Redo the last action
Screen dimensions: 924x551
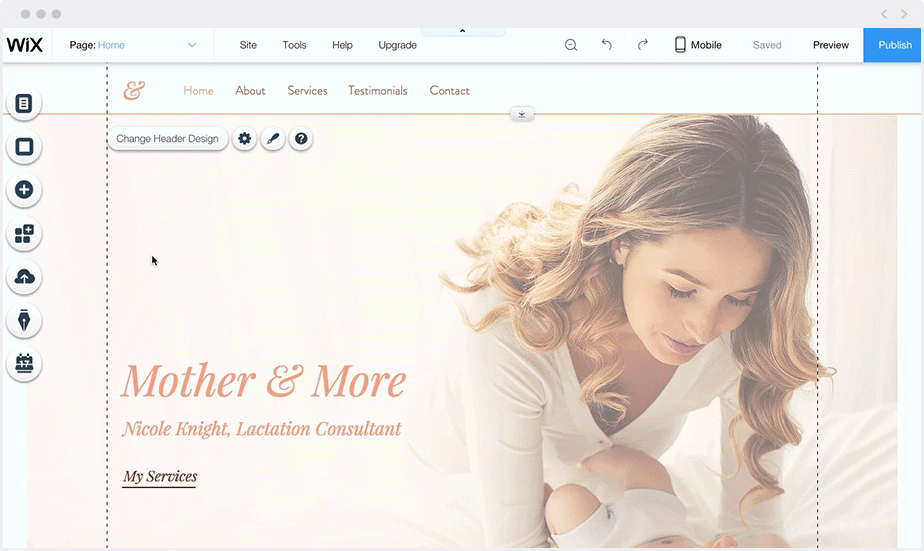coord(642,45)
